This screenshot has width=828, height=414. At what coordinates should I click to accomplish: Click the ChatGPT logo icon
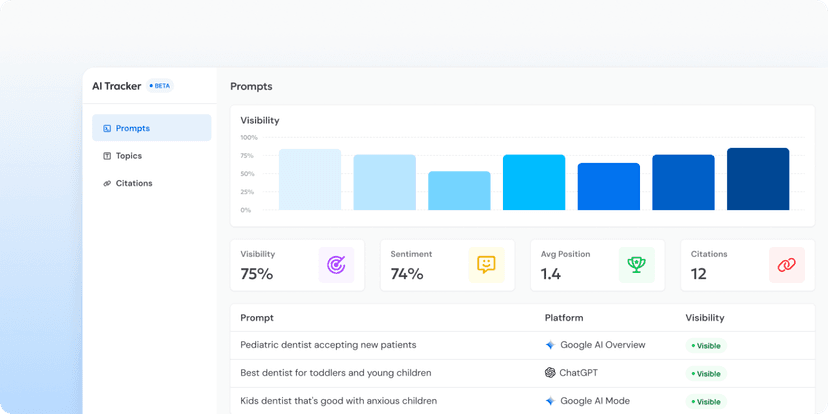[x=550, y=373]
